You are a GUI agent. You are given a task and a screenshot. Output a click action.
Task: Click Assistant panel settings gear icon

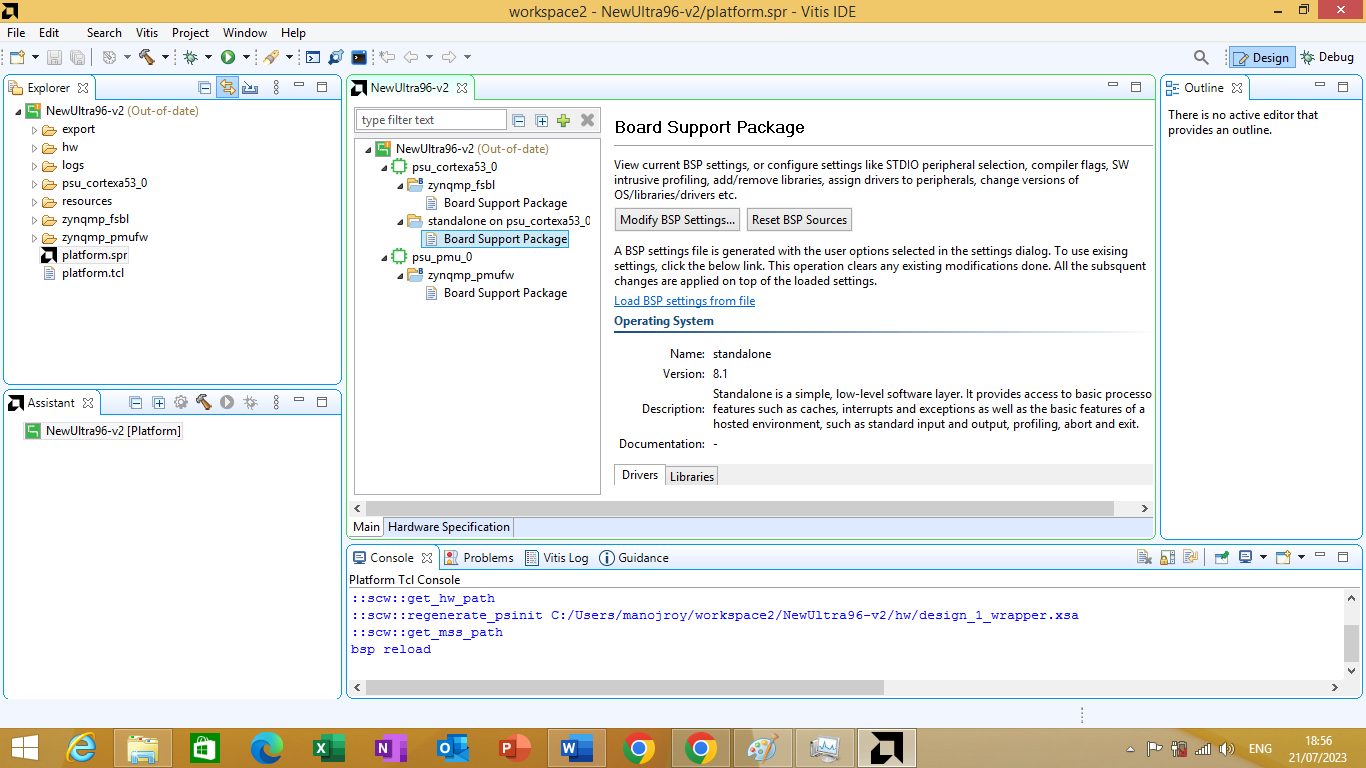pos(181,402)
